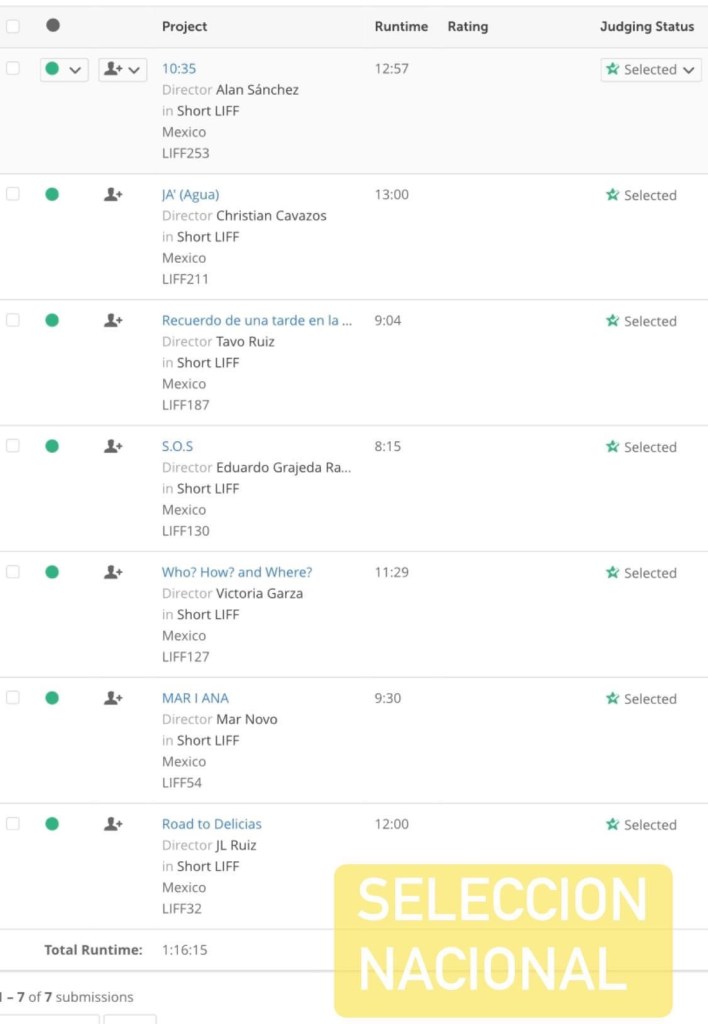Open the Road to Delicias project link
Screen dimensions: 708x1024
[212, 824]
